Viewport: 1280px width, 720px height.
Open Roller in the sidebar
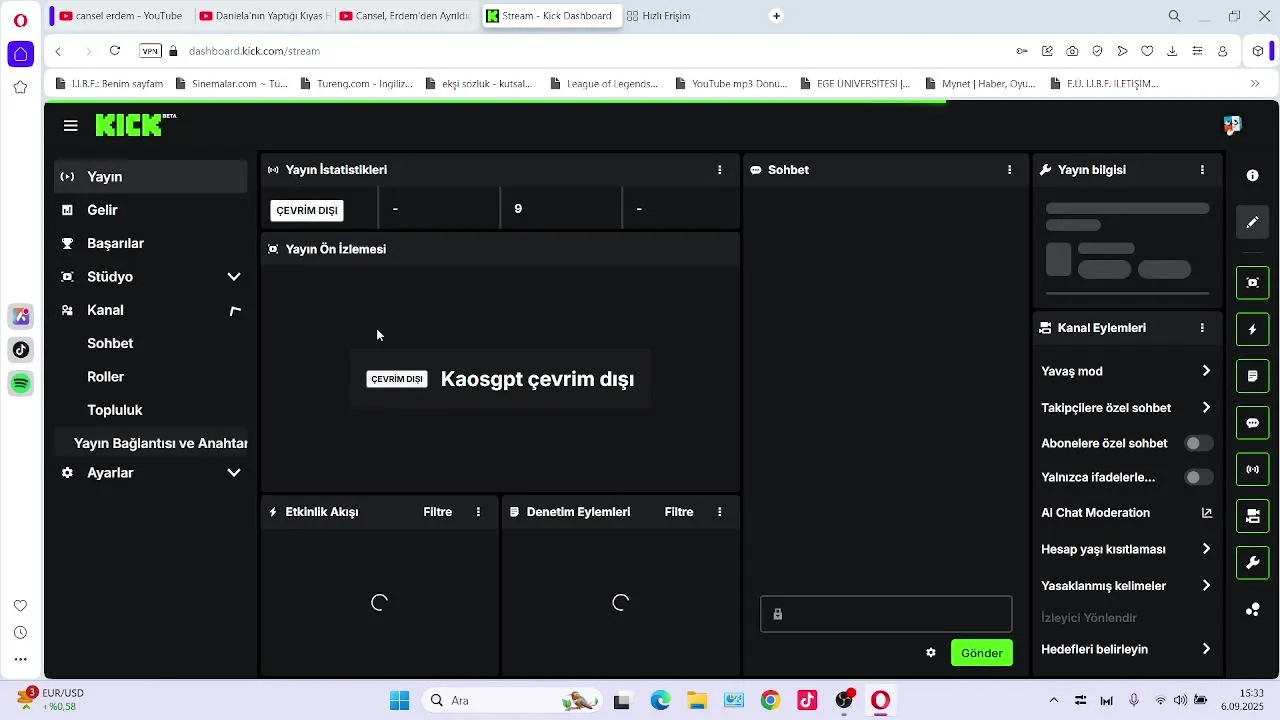[105, 377]
